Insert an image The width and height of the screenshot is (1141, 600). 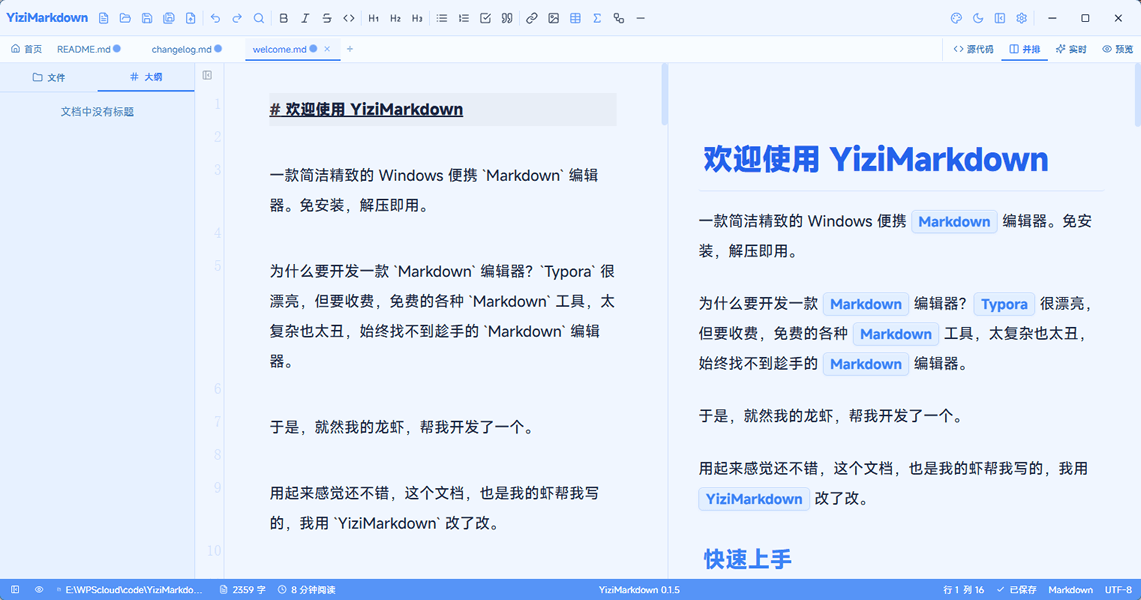coord(554,18)
